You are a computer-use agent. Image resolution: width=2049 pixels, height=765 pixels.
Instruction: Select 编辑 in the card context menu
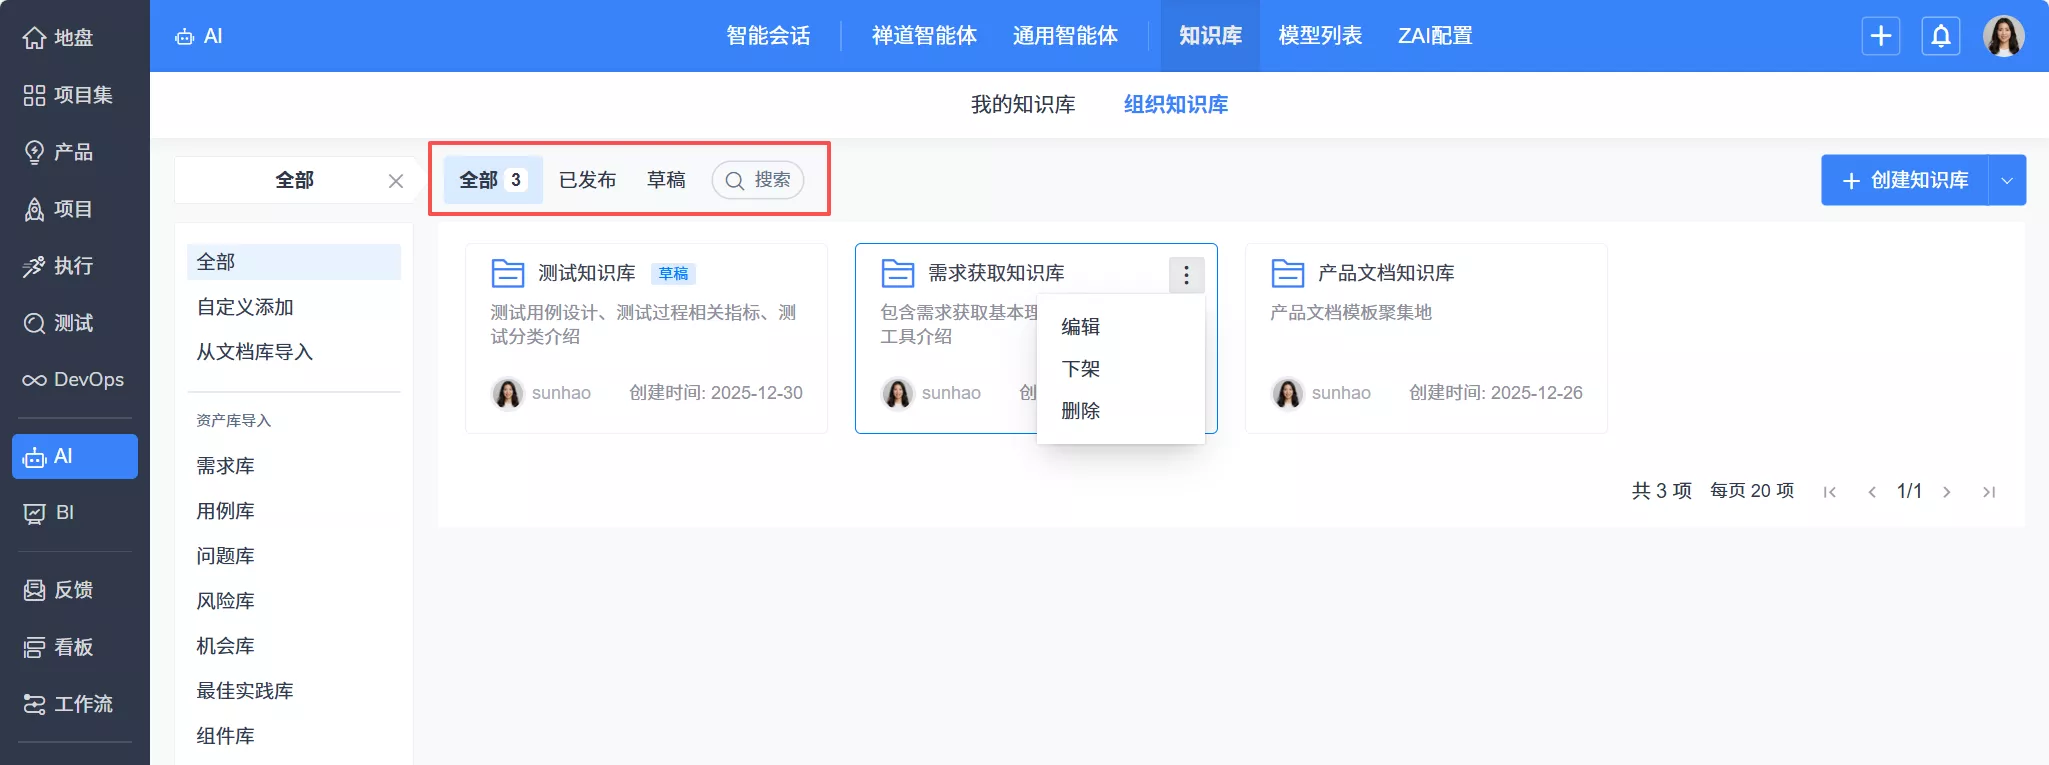(x=1080, y=327)
